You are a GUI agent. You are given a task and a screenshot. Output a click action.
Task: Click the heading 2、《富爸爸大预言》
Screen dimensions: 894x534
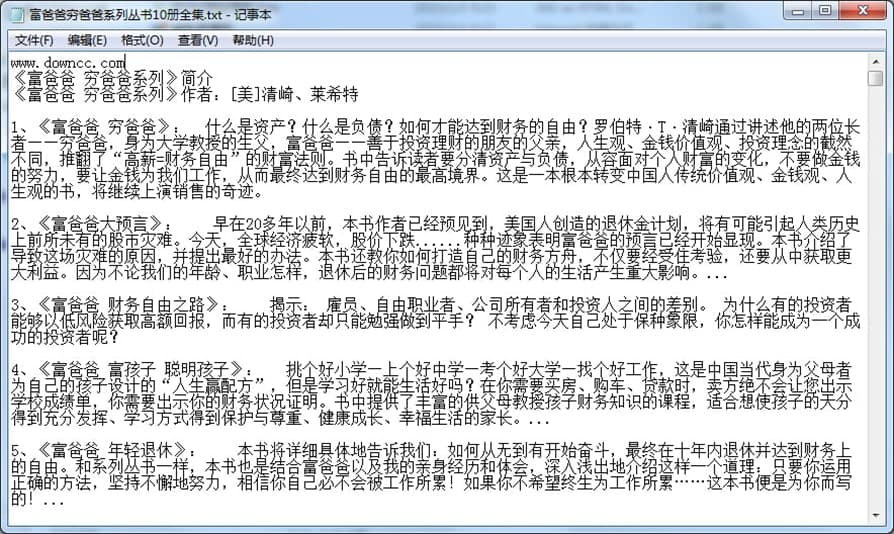coord(87,224)
